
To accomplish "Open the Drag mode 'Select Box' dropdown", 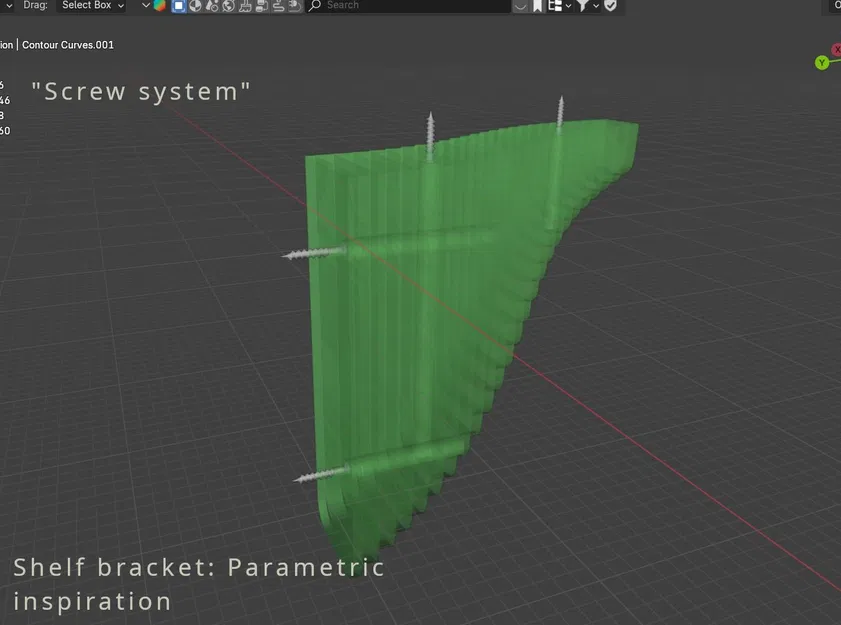I will click(x=91, y=5).
